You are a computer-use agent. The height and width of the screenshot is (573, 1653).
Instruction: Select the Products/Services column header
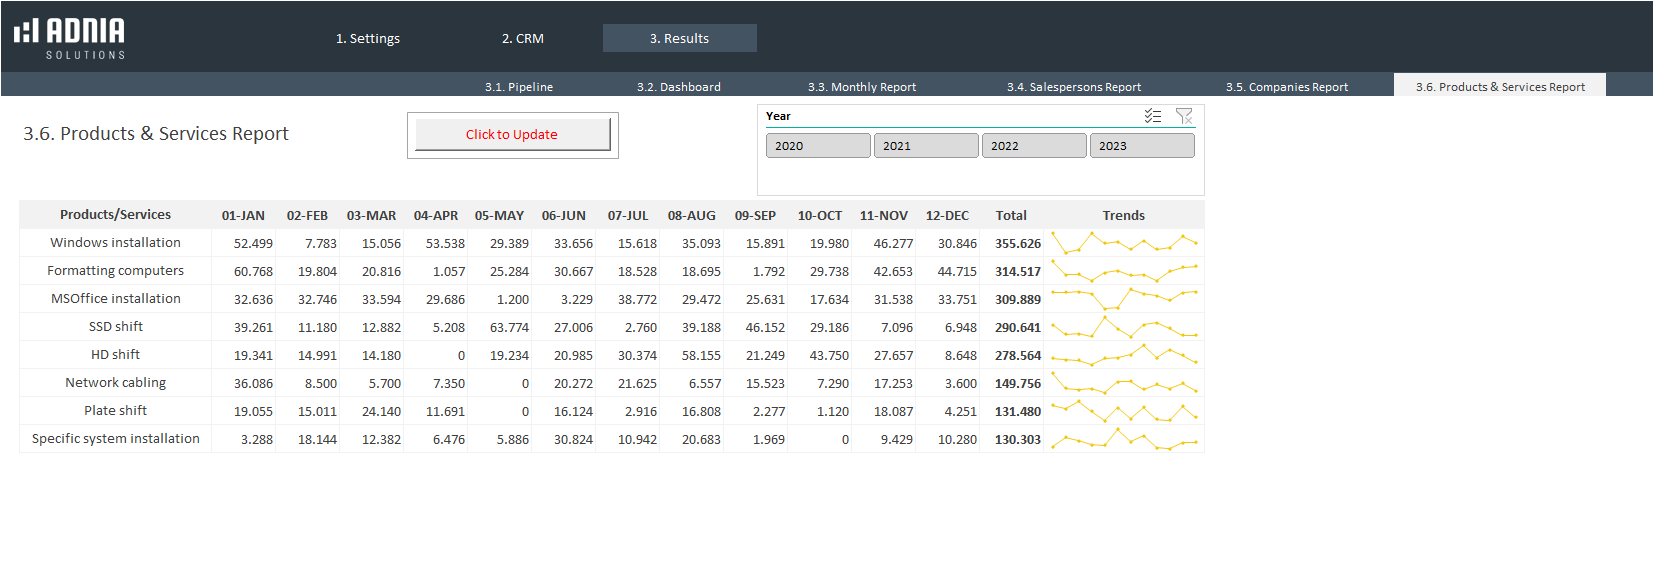coord(115,215)
